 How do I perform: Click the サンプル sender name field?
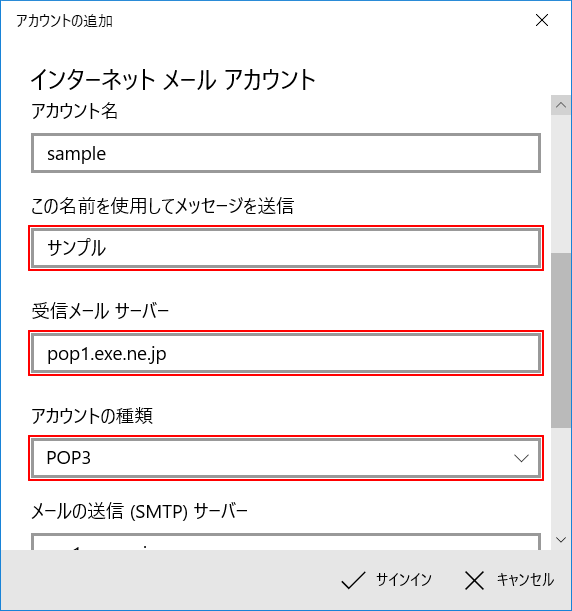point(286,248)
